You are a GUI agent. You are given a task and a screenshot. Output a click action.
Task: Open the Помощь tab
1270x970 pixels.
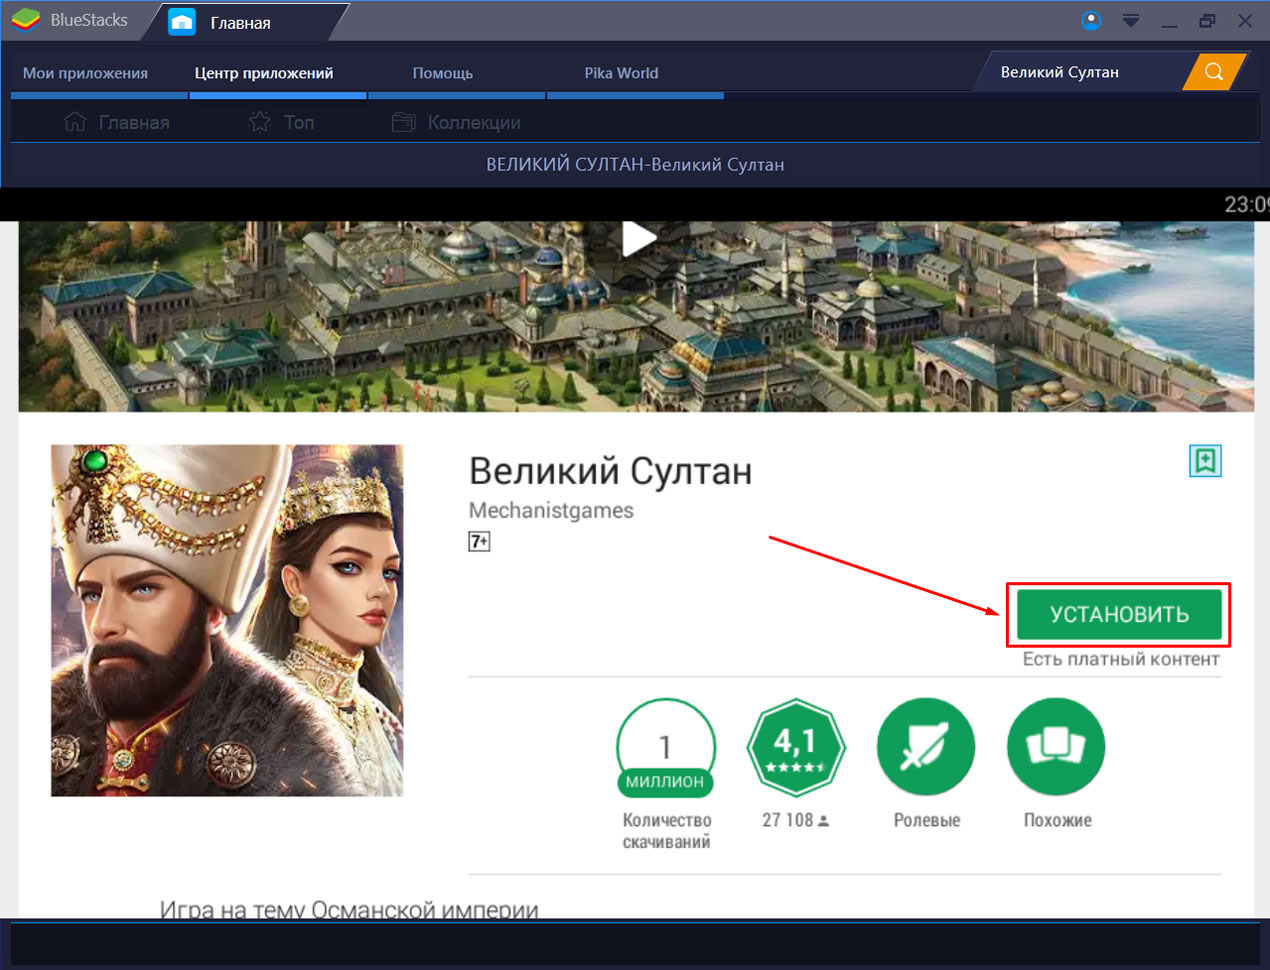coord(442,73)
